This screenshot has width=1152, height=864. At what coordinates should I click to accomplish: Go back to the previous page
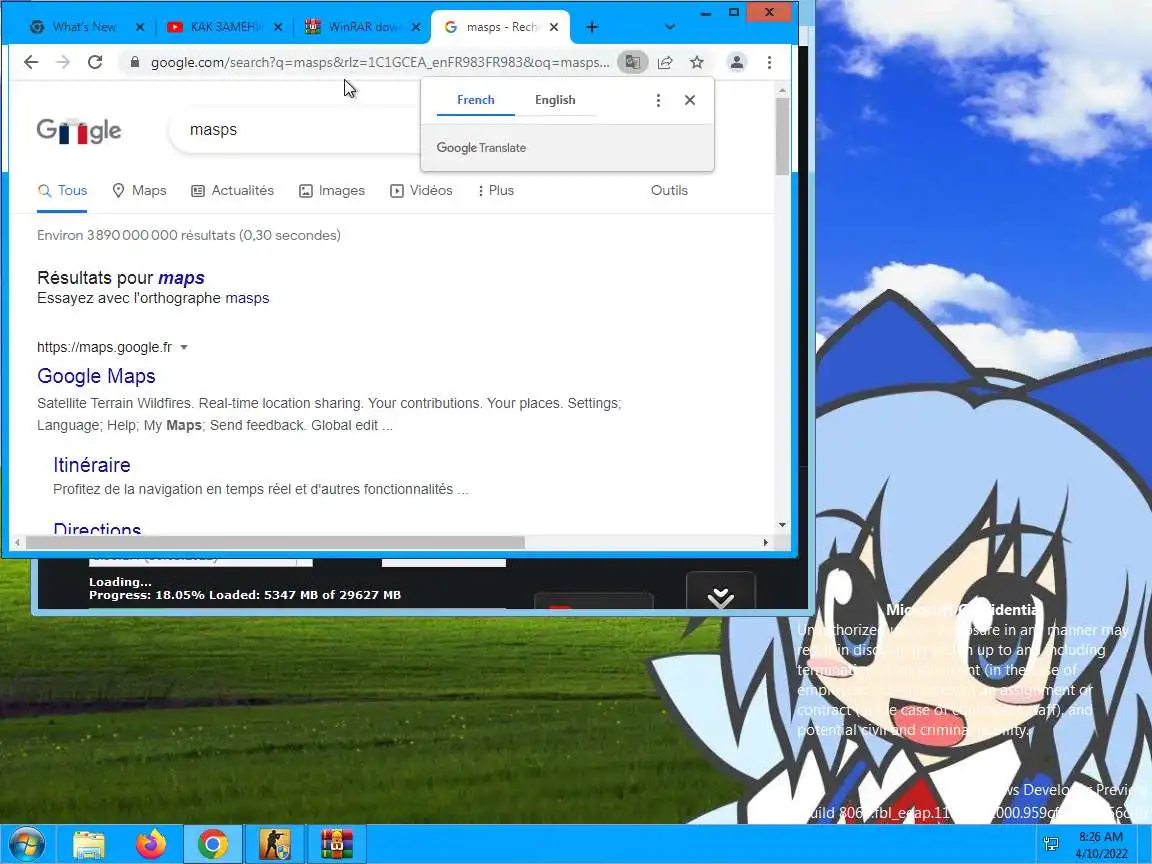point(31,62)
